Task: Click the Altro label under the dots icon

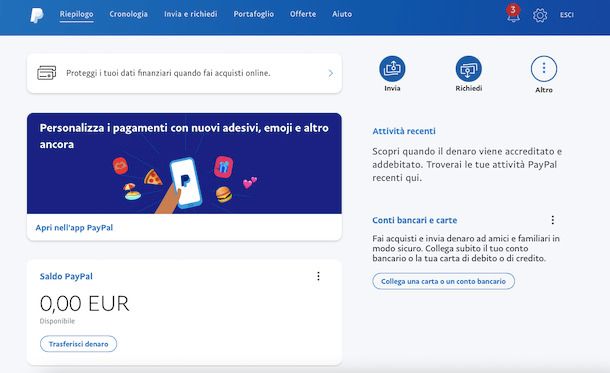Action: 544,90
